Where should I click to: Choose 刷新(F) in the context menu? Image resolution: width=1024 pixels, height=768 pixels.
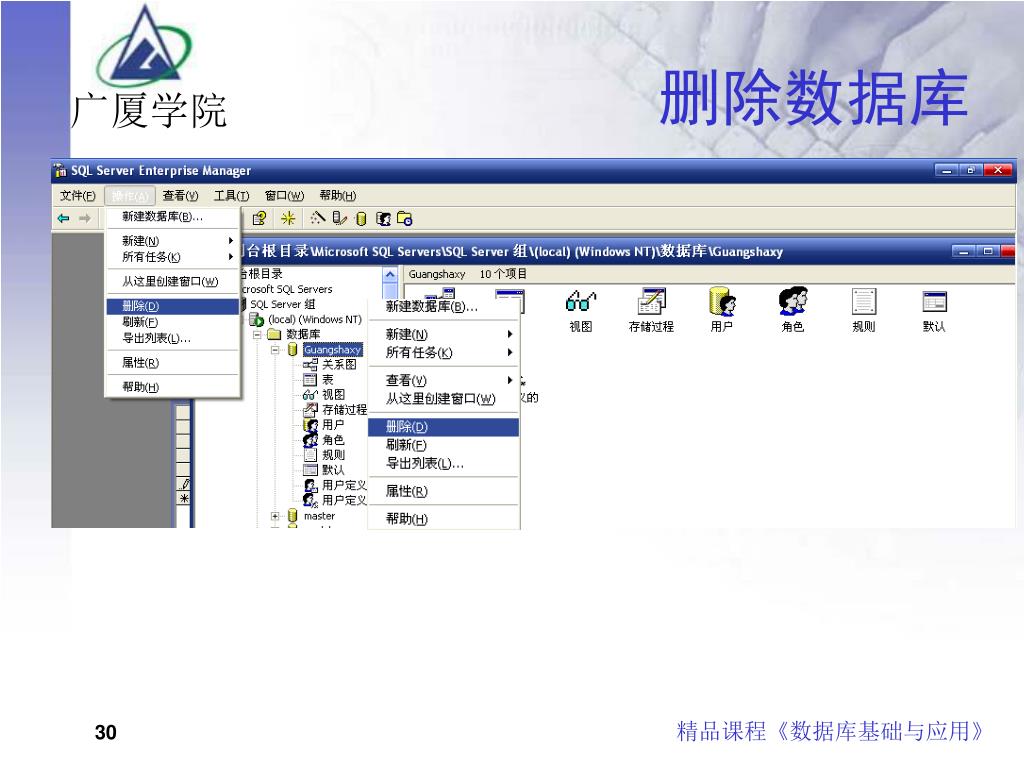[x=443, y=445]
